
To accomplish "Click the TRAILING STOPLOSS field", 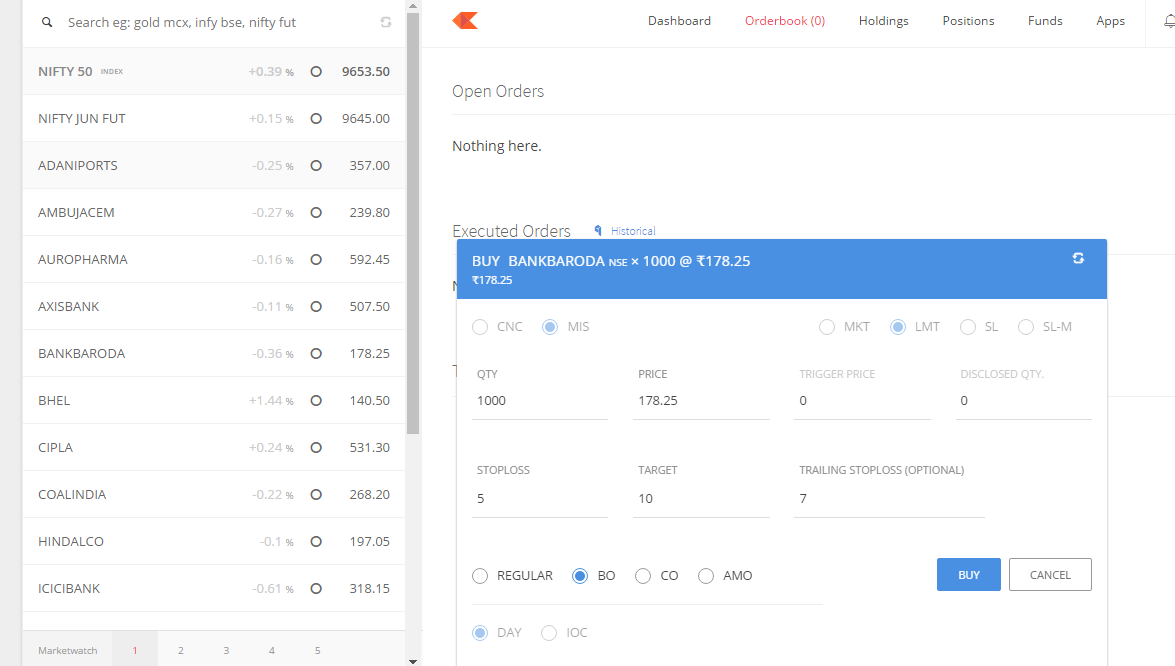I will coord(889,499).
